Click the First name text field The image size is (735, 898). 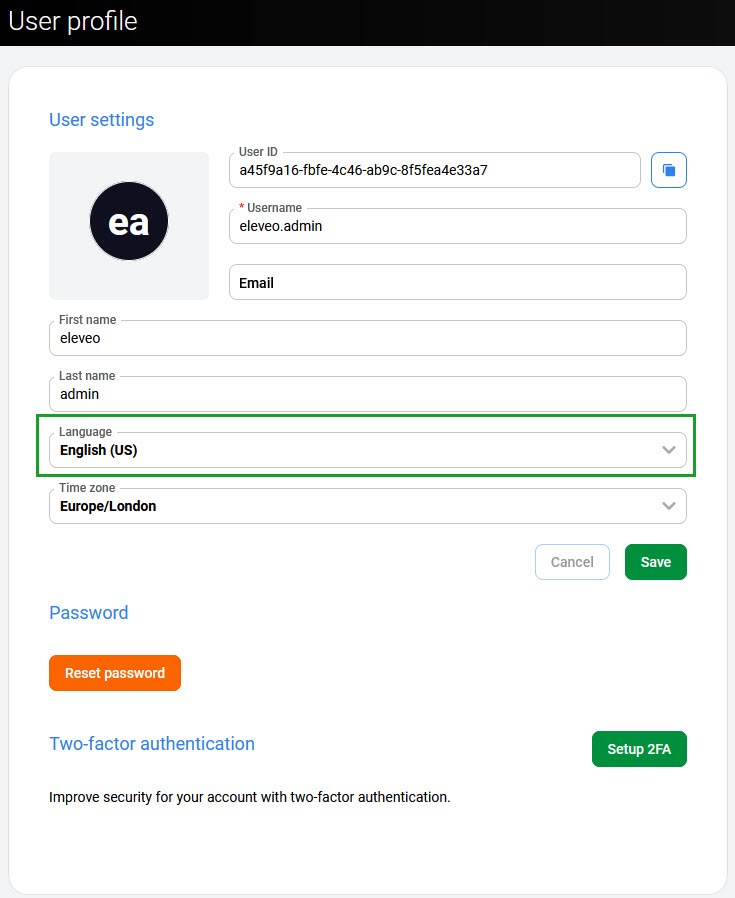[367, 339]
